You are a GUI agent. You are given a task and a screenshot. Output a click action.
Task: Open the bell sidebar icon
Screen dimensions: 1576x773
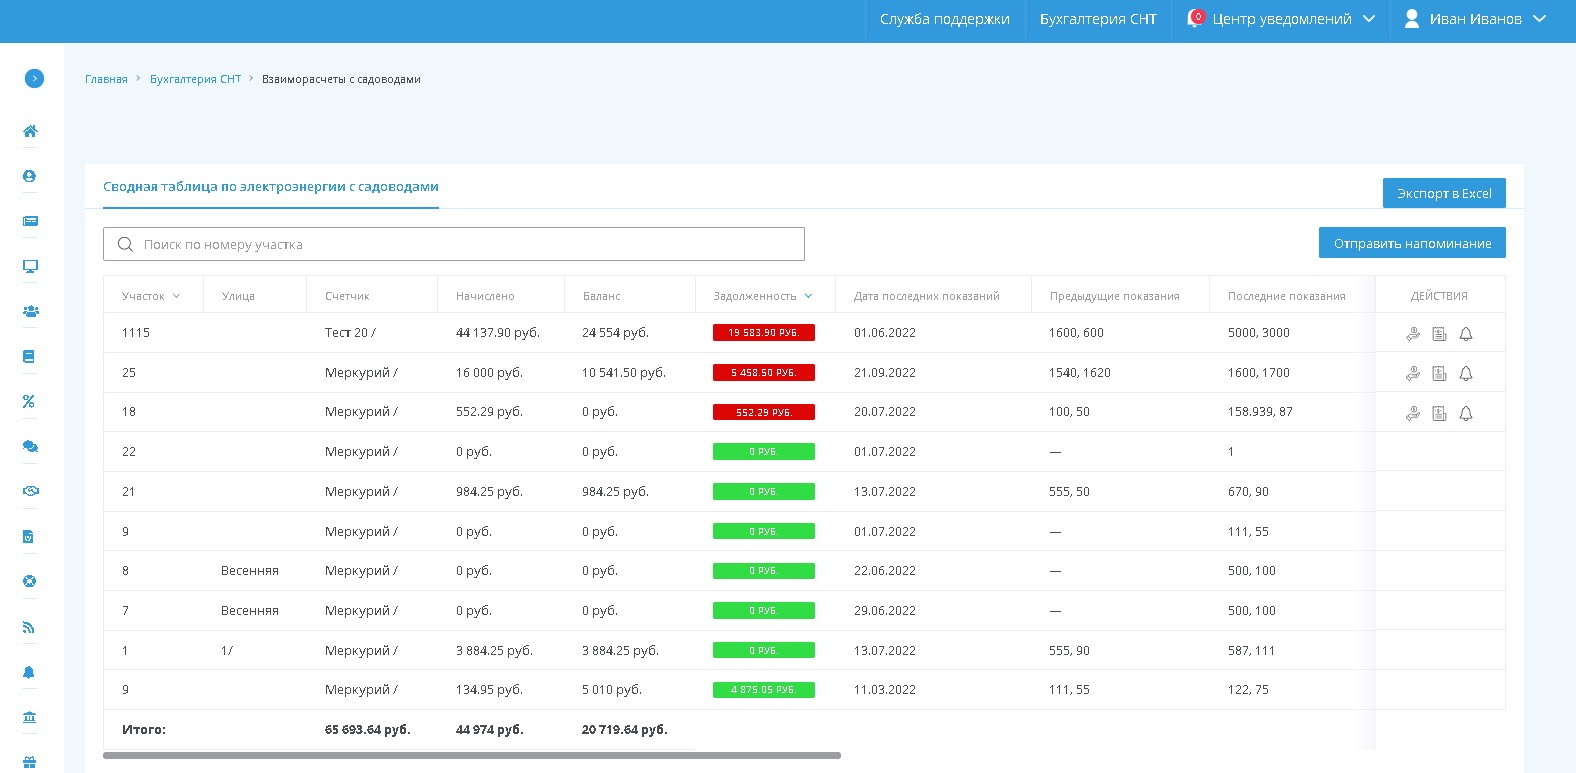[x=29, y=672]
